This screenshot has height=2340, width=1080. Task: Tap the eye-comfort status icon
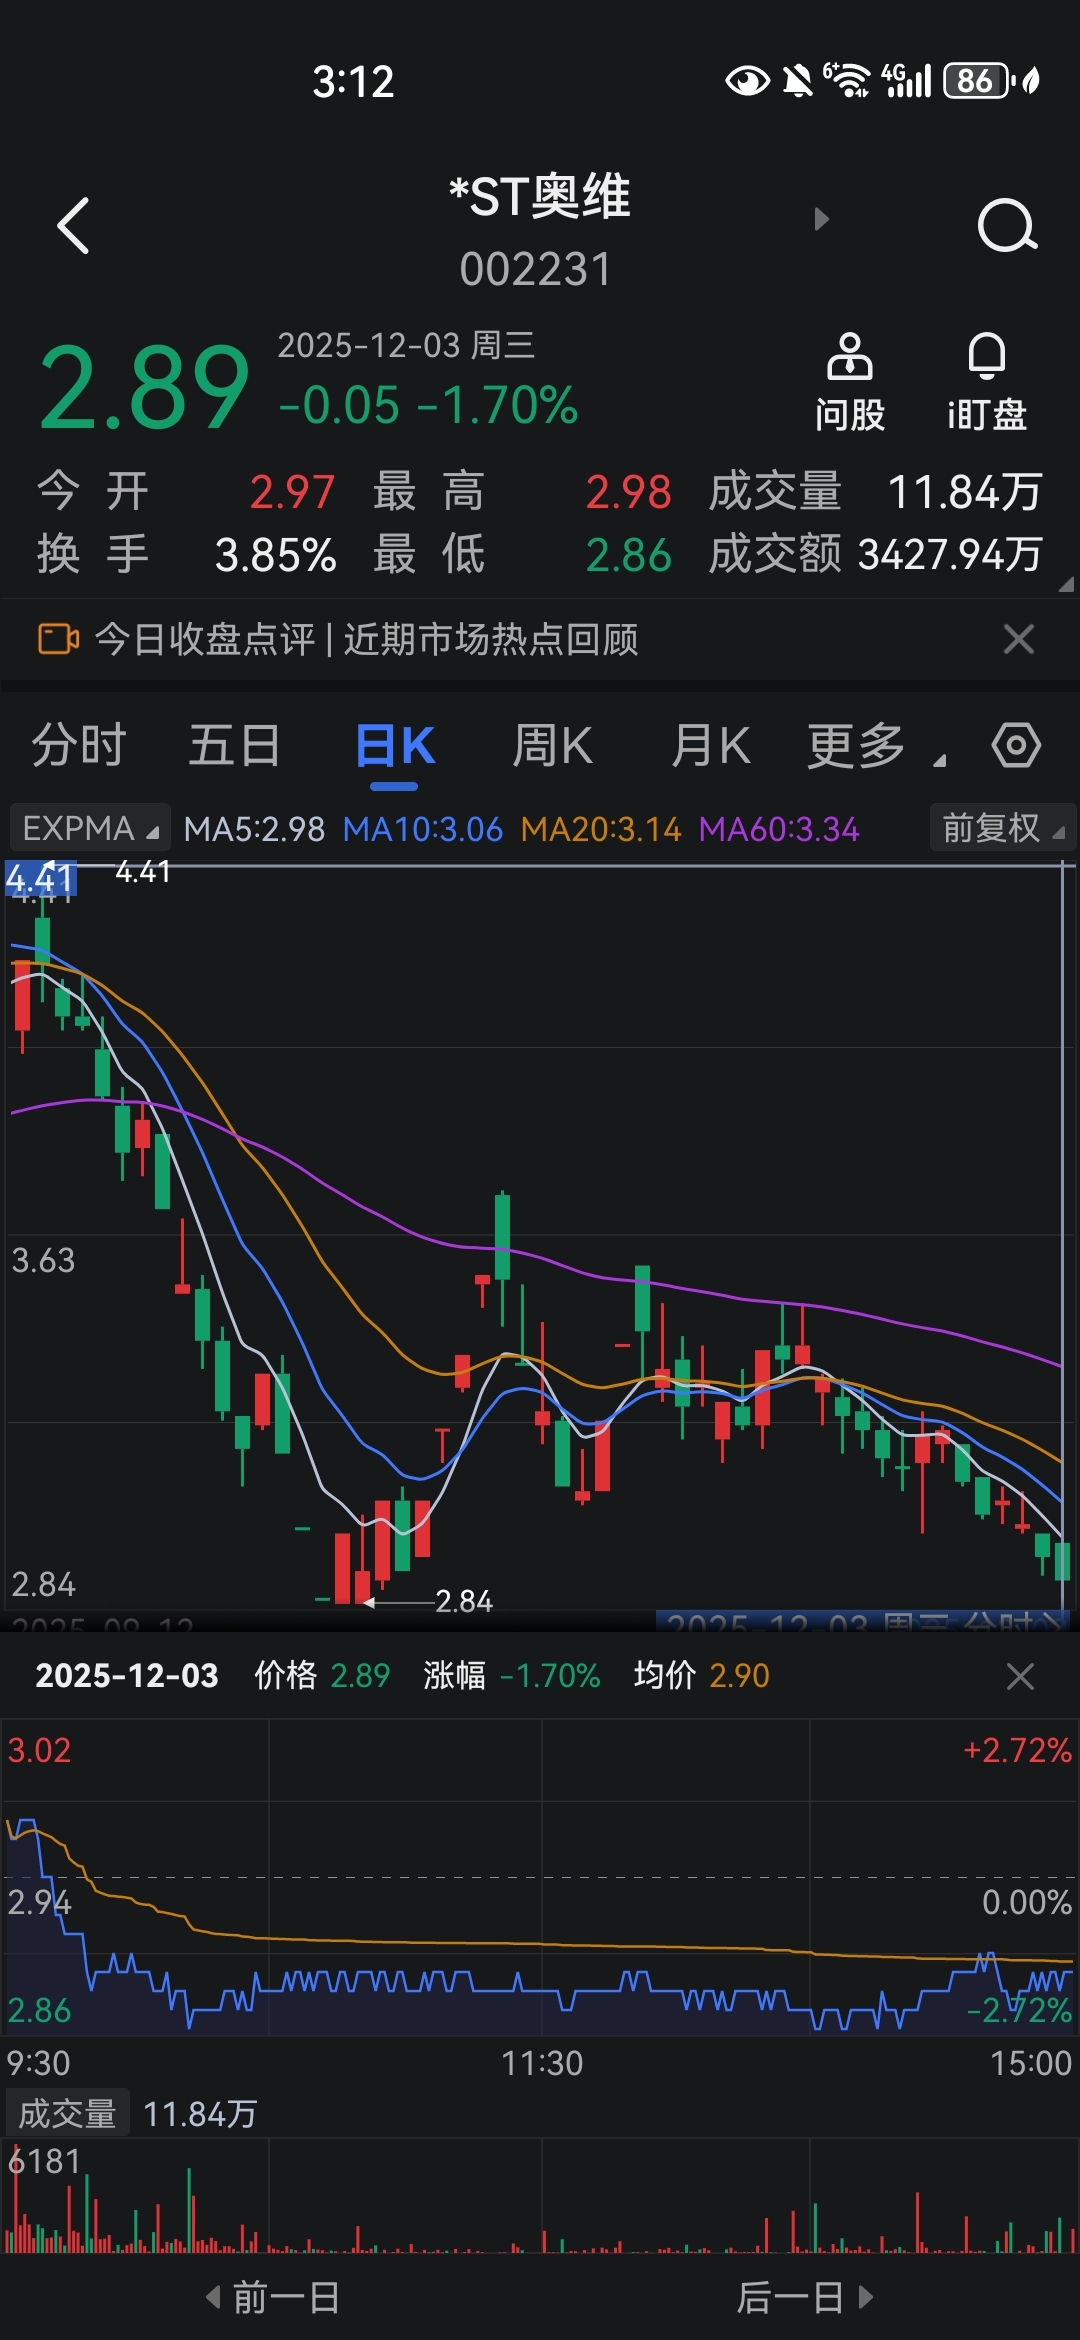pos(747,81)
